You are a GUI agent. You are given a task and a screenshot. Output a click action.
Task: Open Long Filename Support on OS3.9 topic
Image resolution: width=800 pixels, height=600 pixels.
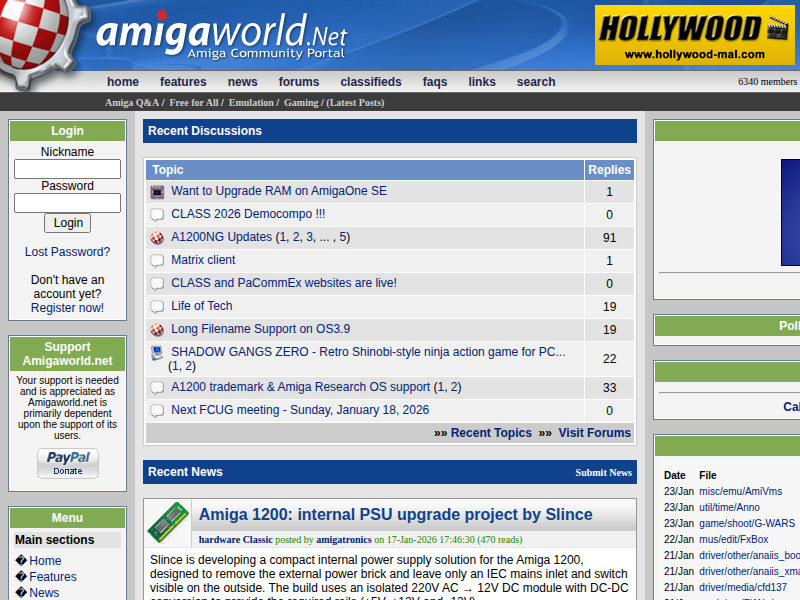pyautogui.click(x=261, y=329)
